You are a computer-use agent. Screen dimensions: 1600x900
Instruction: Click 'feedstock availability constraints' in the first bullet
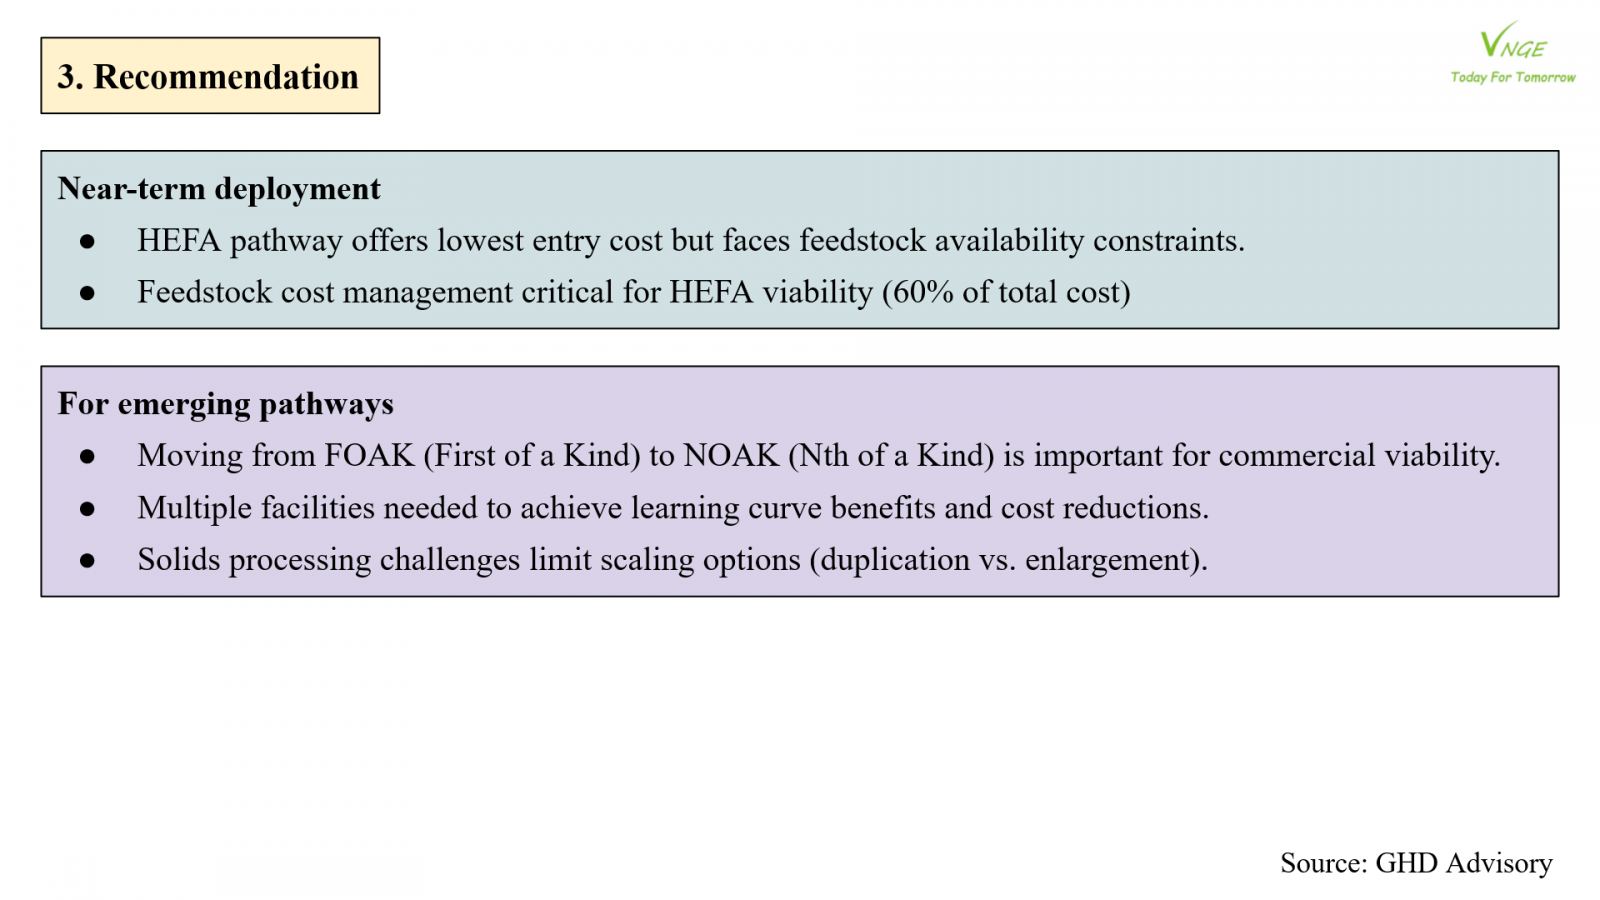(x=1020, y=241)
